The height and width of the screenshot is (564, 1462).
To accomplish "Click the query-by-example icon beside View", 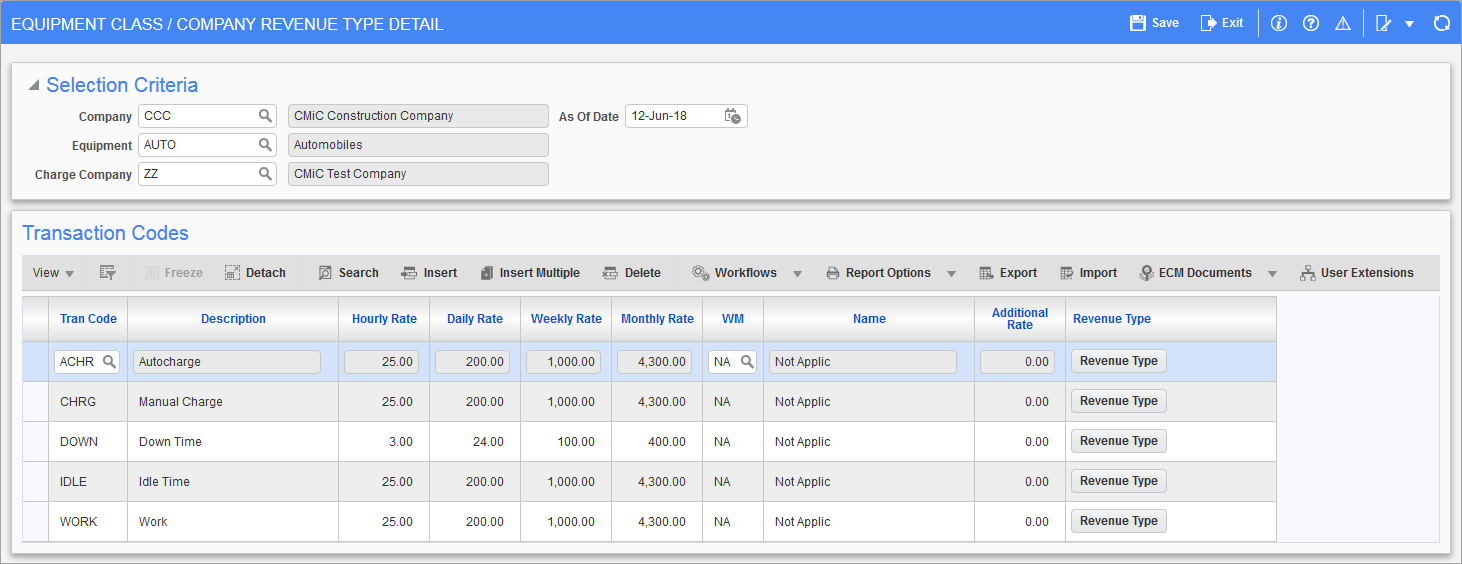I will [x=108, y=273].
